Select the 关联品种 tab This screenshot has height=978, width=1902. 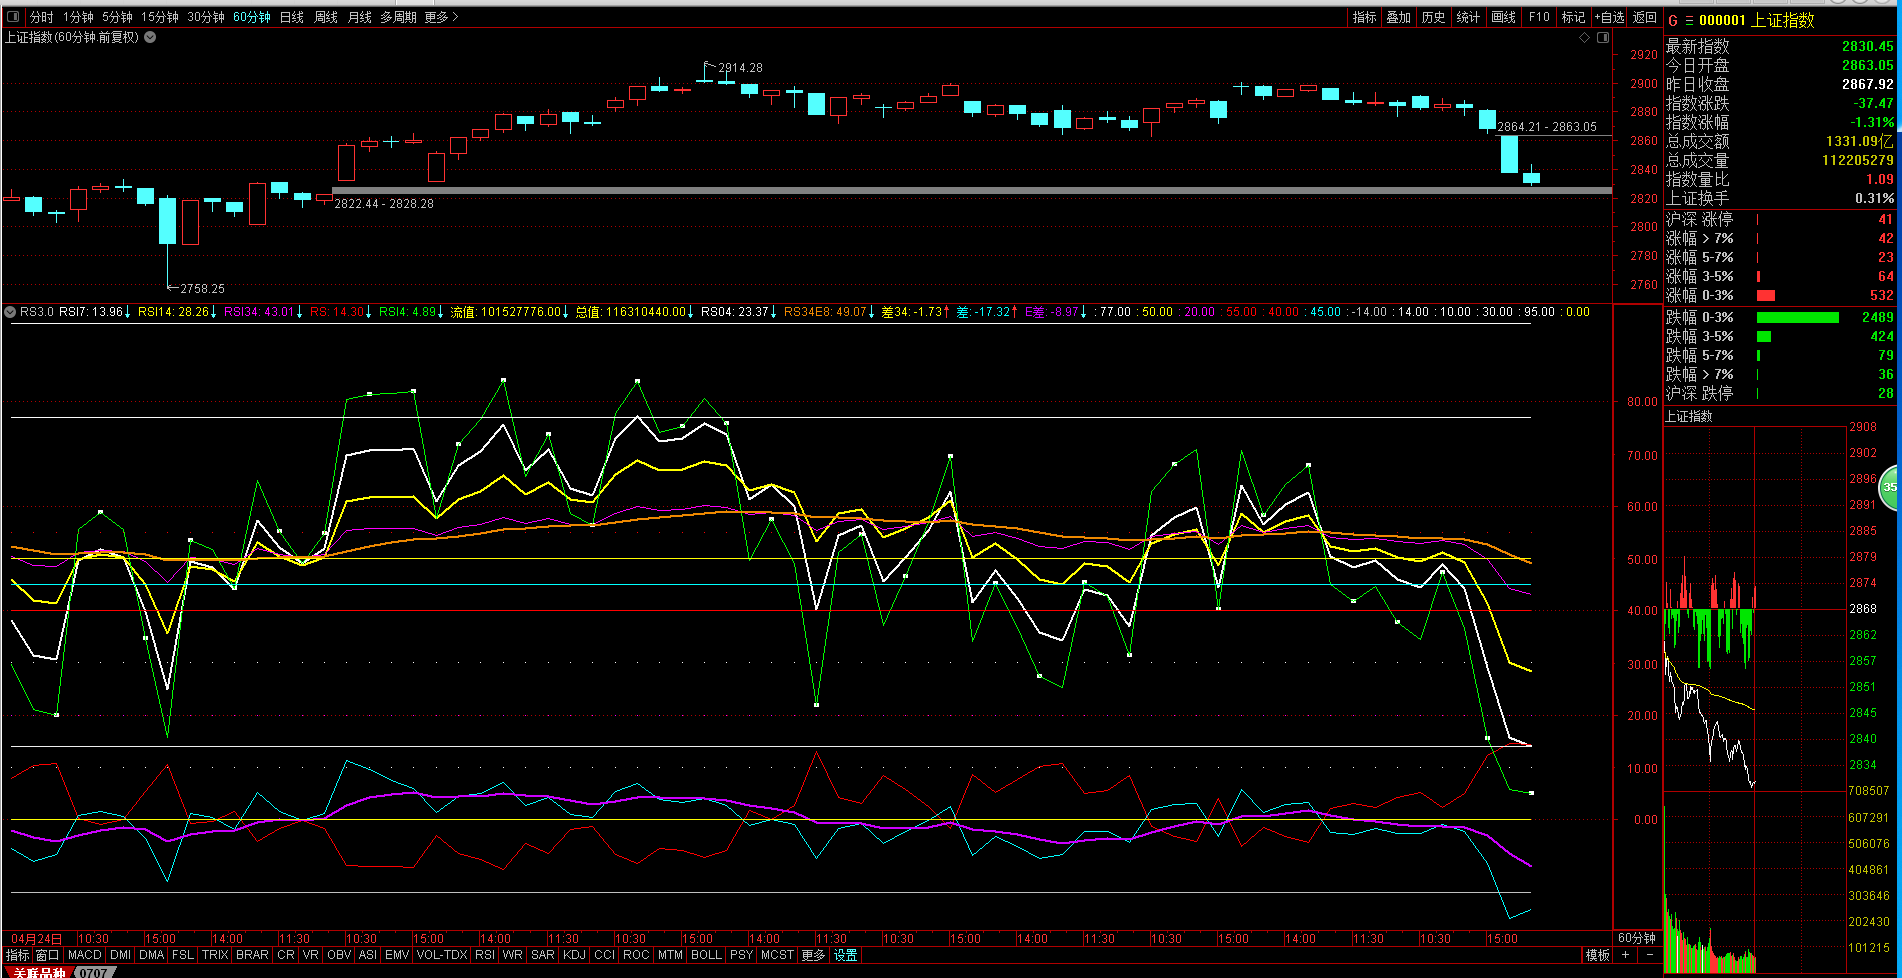40,972
